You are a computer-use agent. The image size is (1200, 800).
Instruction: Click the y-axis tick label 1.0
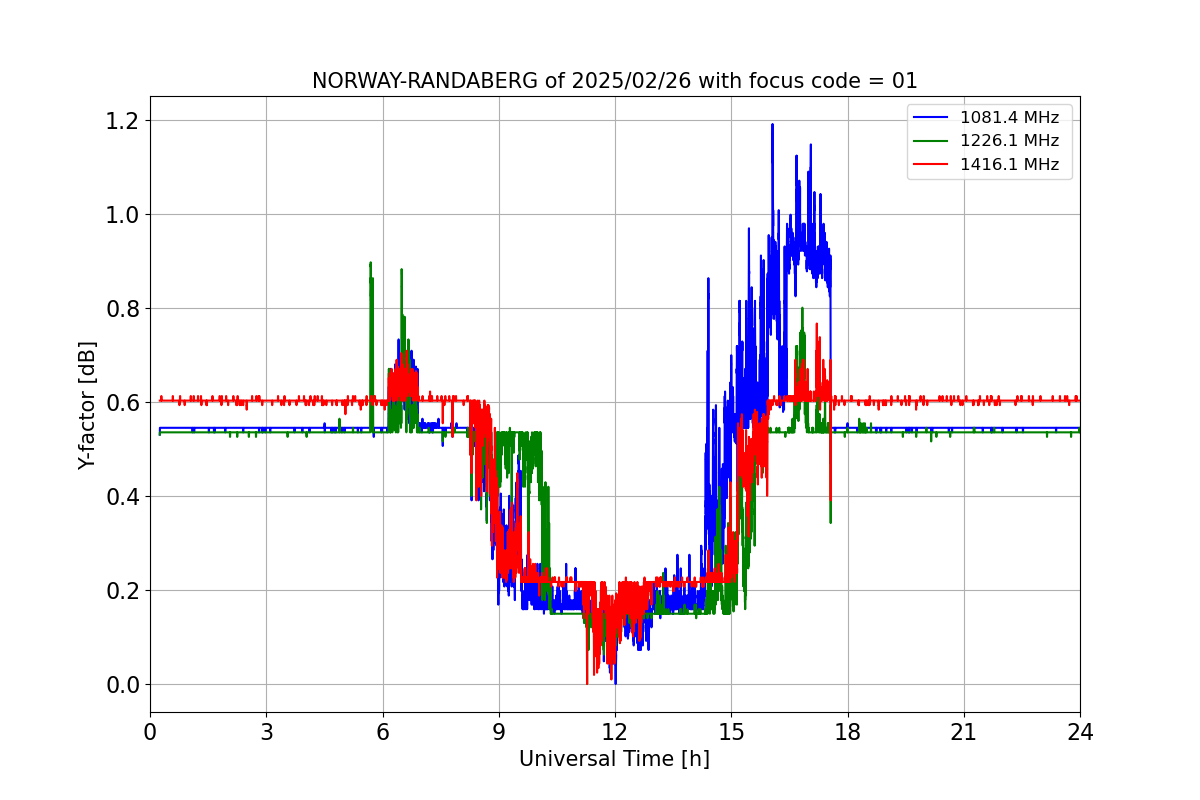click(123, 215)
